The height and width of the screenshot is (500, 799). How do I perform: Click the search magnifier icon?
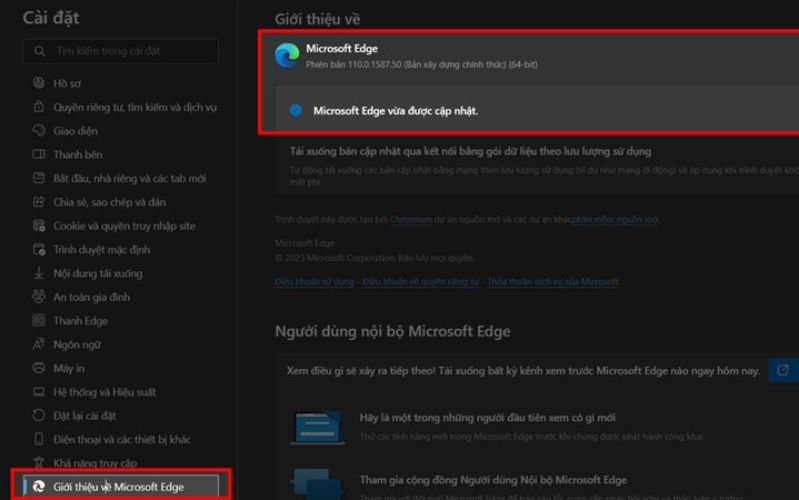40,51
